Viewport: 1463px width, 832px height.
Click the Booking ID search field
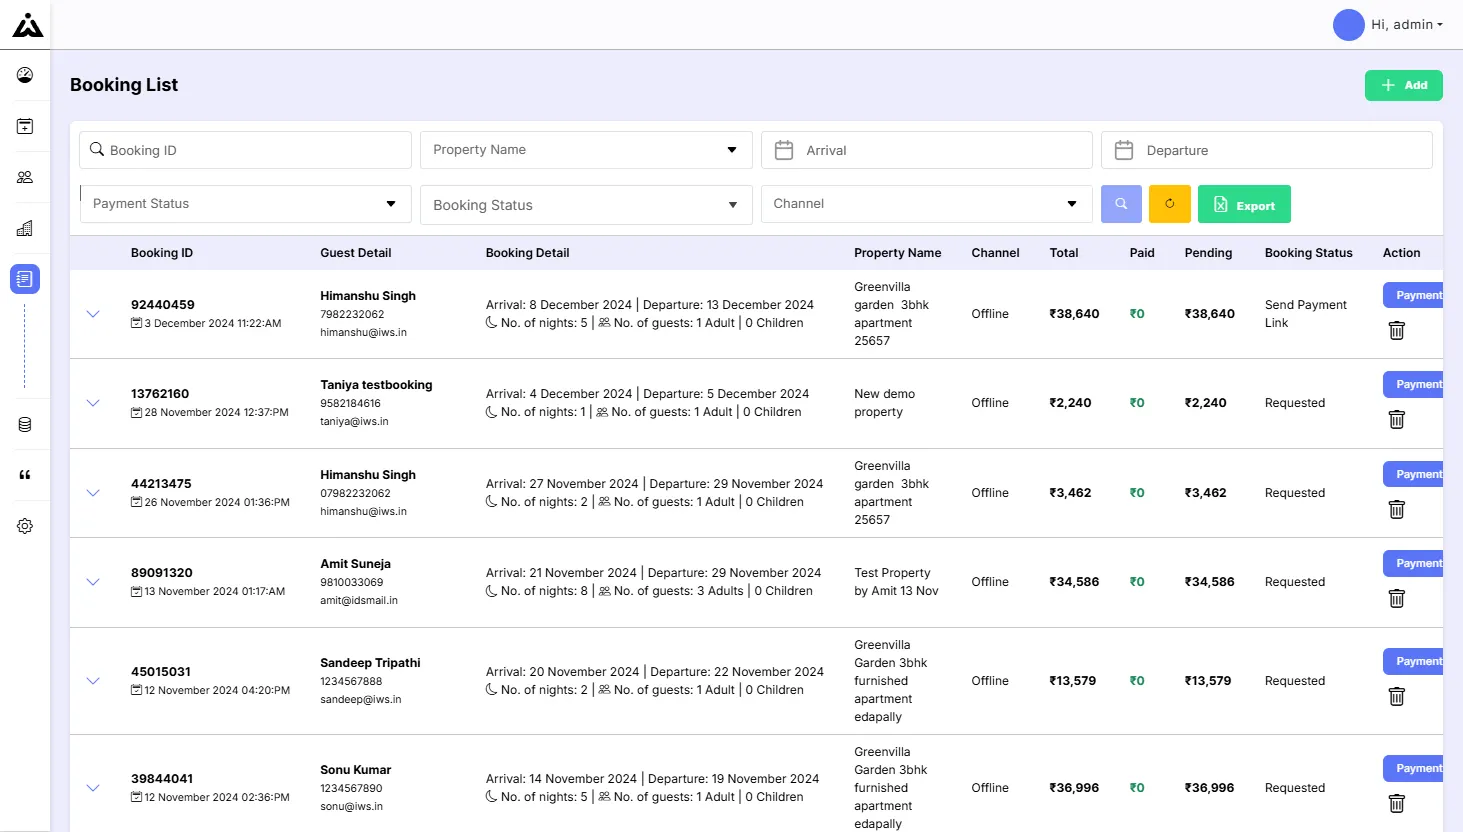coord(245,150)
